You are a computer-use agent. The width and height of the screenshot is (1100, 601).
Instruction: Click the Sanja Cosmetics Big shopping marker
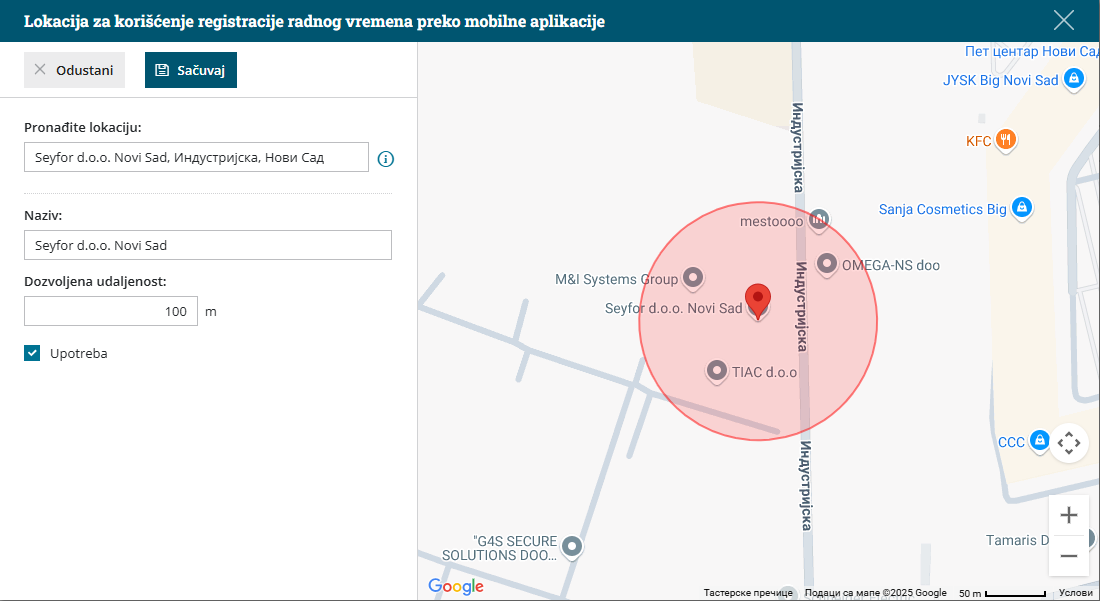[x=1022, y=208]
